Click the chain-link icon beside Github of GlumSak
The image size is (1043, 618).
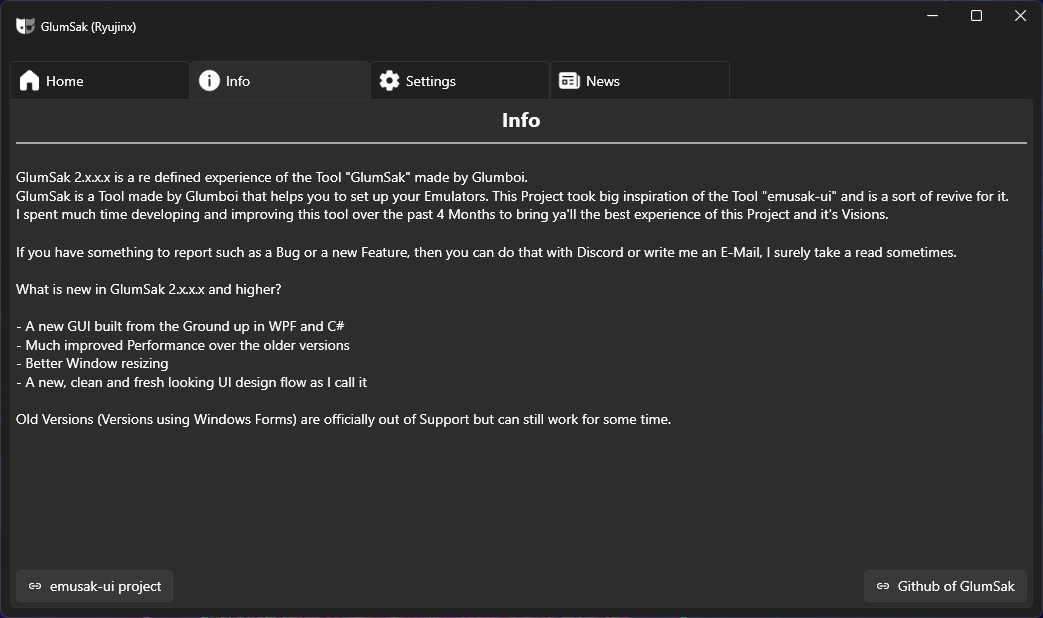tap(883, 586)
